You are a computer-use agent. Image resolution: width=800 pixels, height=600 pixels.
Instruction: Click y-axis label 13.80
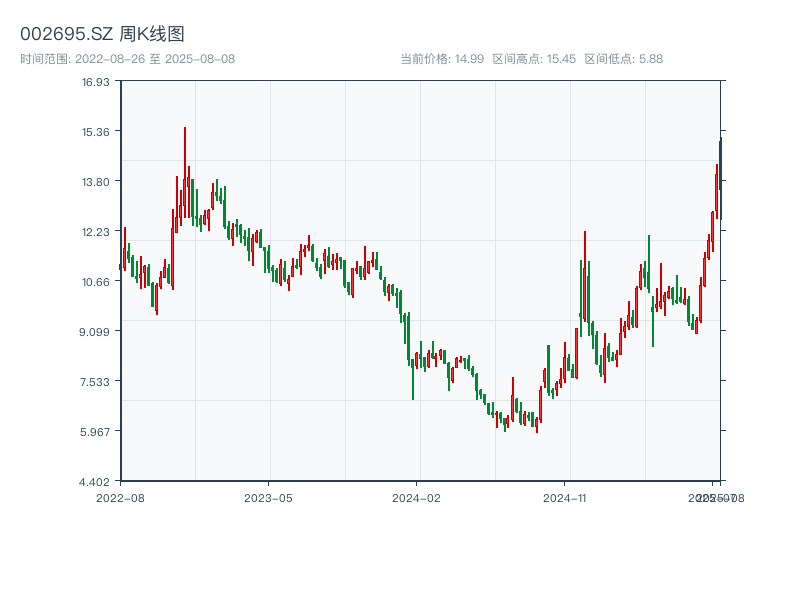point(96,182)
